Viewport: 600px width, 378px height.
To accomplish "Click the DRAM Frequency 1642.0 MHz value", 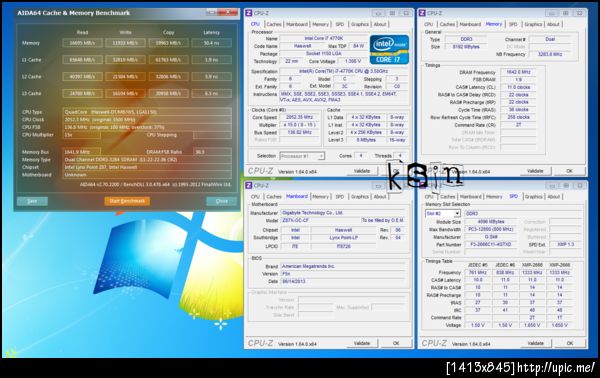I will coord(518,72).
